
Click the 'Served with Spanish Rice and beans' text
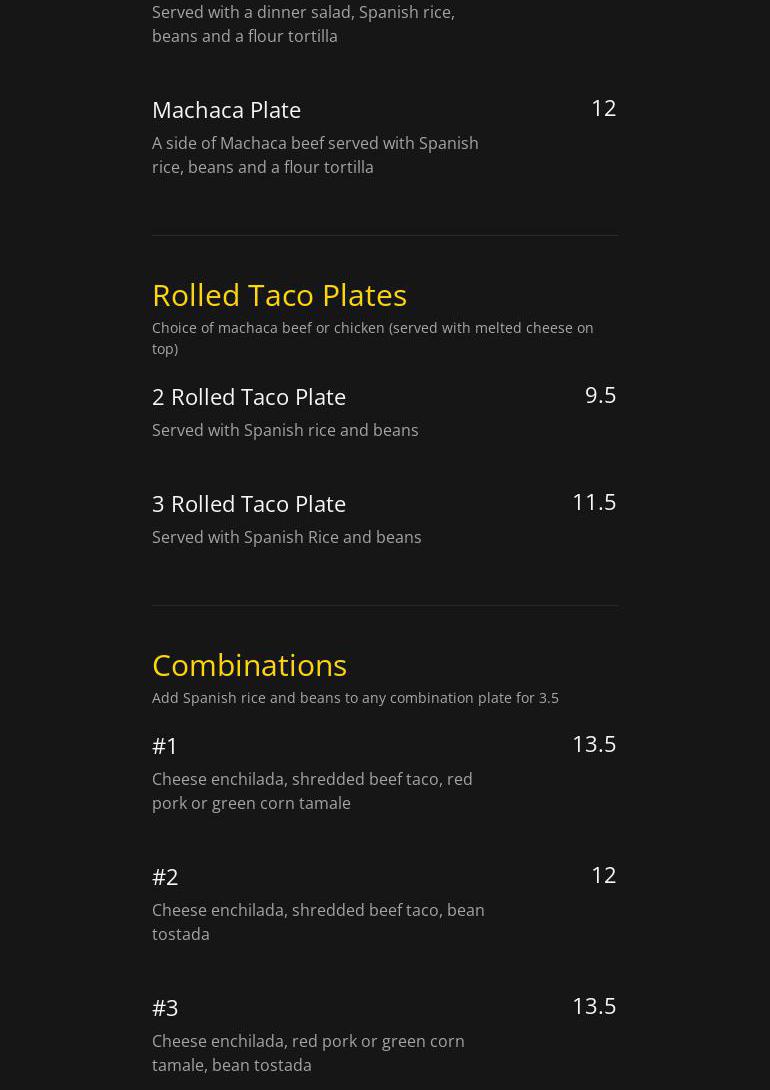(x=286, y=537)
